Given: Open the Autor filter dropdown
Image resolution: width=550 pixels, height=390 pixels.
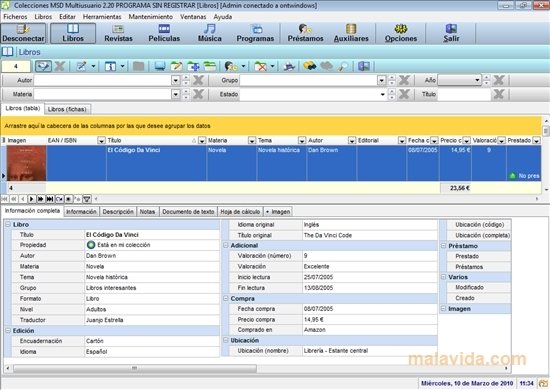Looking at the screenshot, I should click(x=176, y=80).
